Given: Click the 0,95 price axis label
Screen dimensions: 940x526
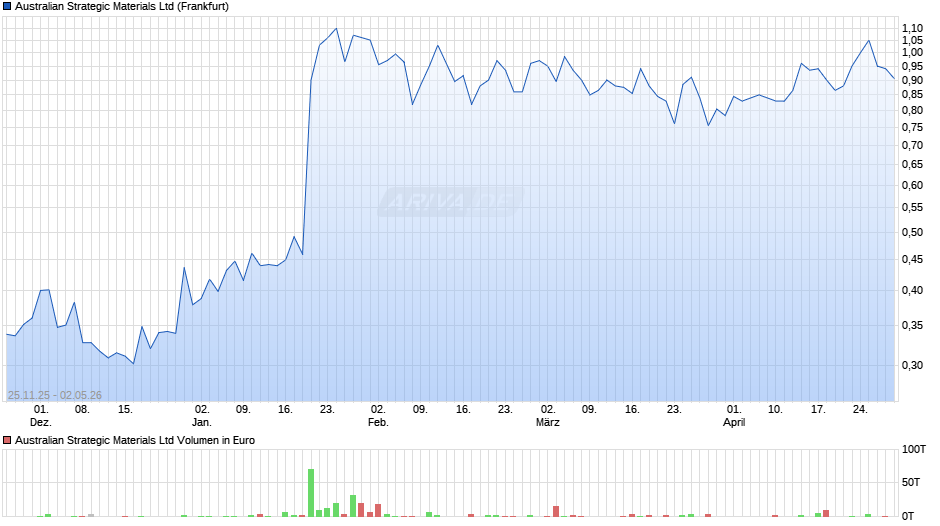Looking at the screenshot, I should click(x=912, y=66).
